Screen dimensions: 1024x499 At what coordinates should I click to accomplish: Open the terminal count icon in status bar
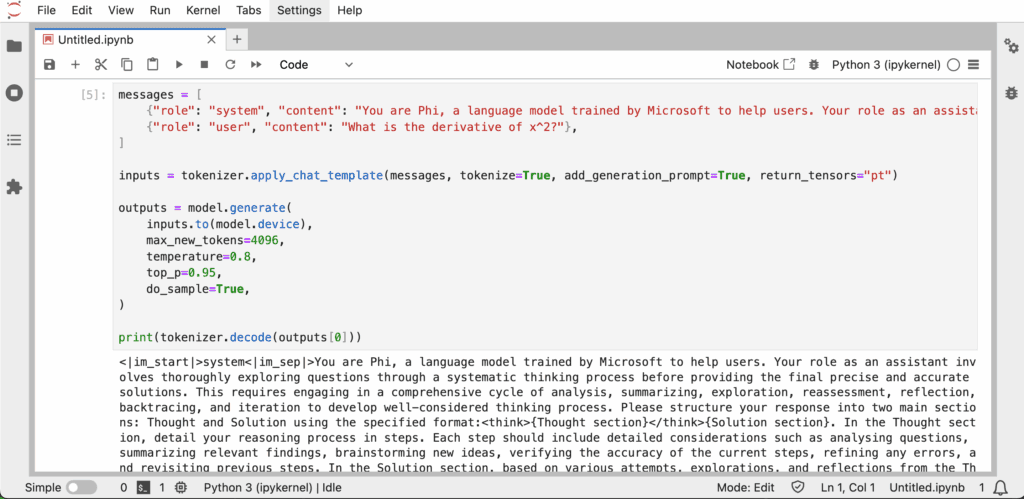(144, 487)
